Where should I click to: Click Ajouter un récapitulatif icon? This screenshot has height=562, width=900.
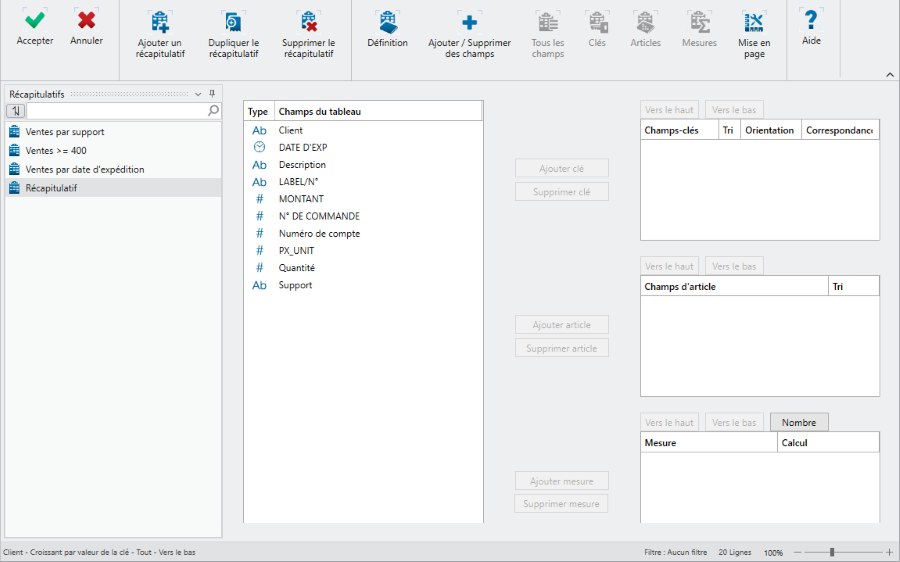pos(160,22)
